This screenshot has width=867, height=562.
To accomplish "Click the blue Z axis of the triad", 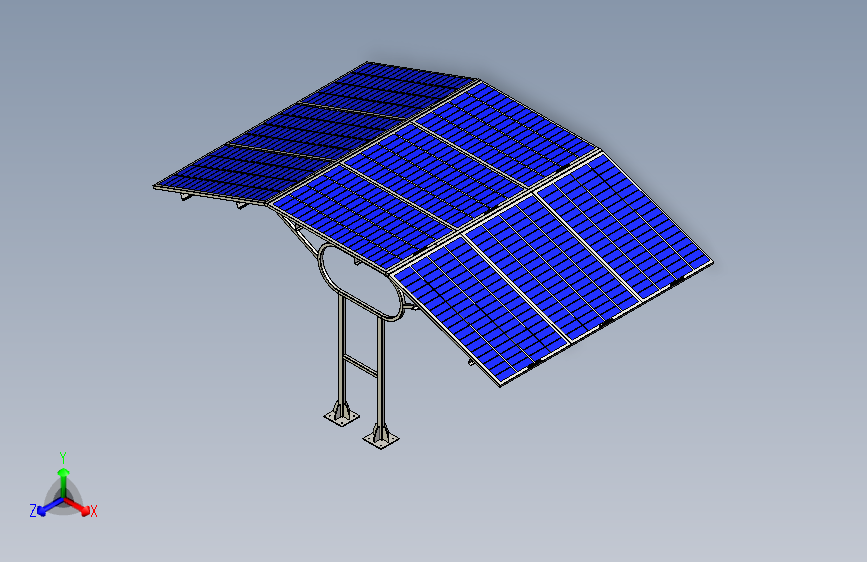I will click(50, 506).
